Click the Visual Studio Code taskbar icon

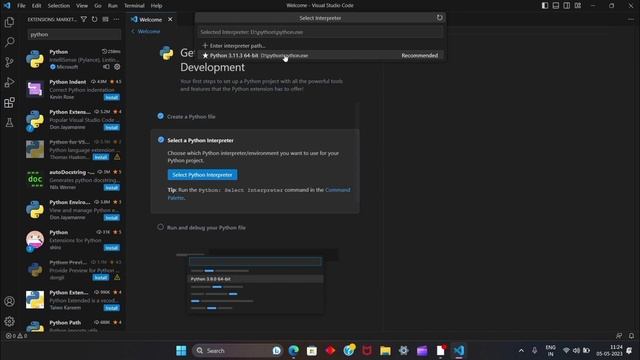click(459, 351)
